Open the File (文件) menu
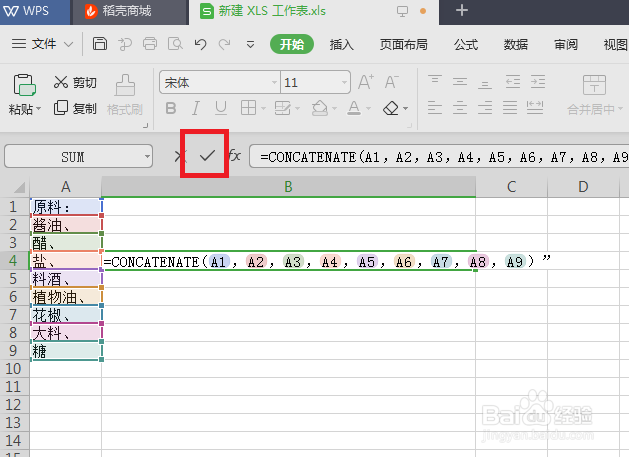 click(x=42, y=44)
